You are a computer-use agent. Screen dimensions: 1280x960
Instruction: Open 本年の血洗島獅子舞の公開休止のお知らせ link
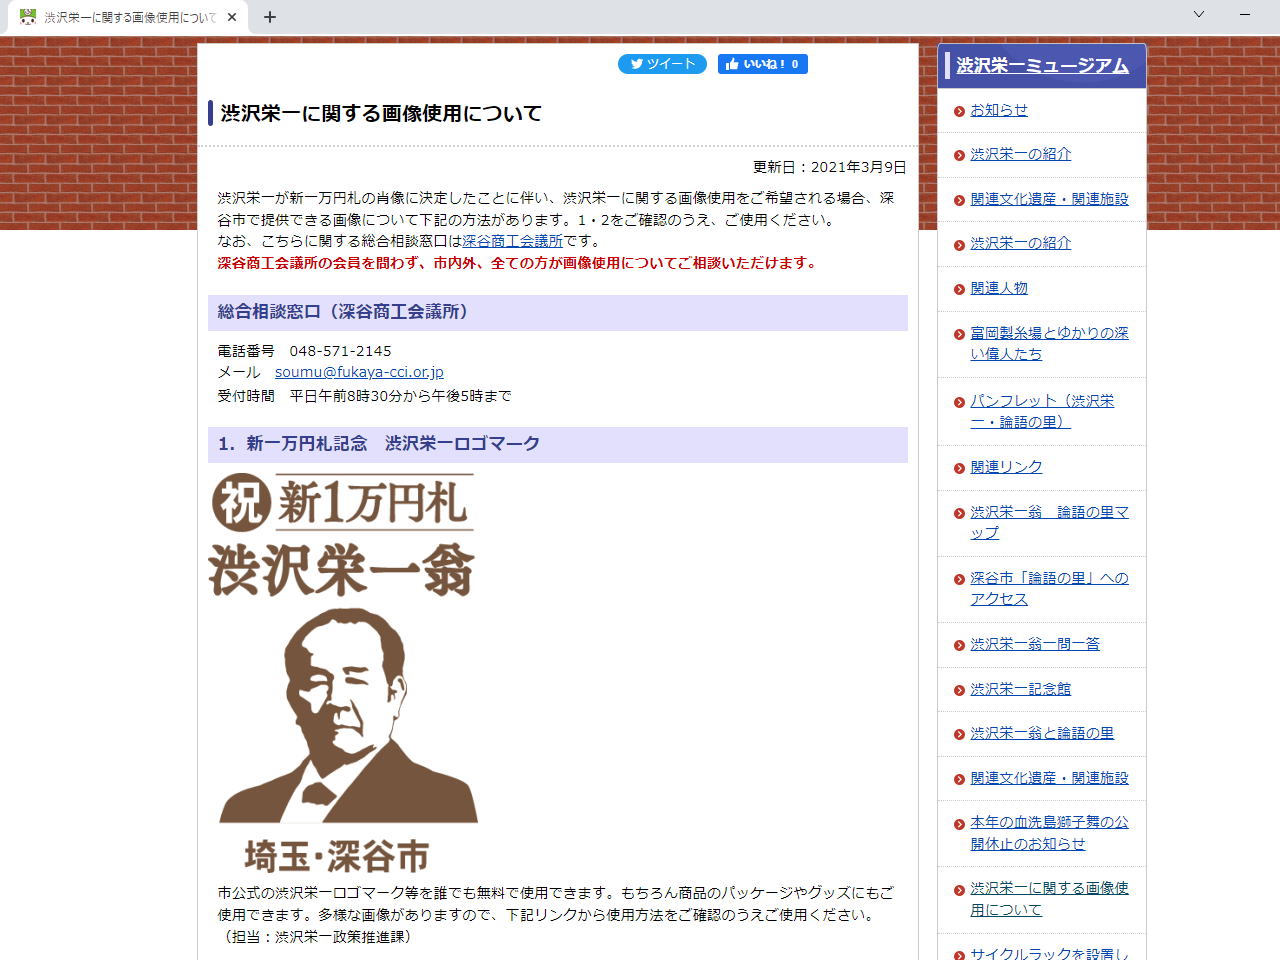1049,833
